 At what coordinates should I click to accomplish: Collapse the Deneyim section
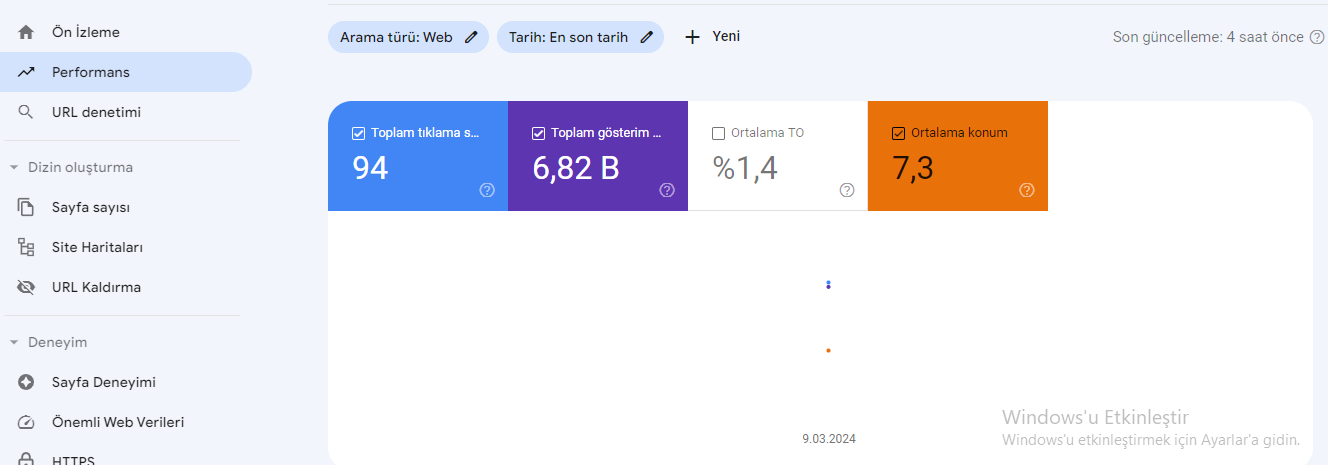[x=14, y=342]
